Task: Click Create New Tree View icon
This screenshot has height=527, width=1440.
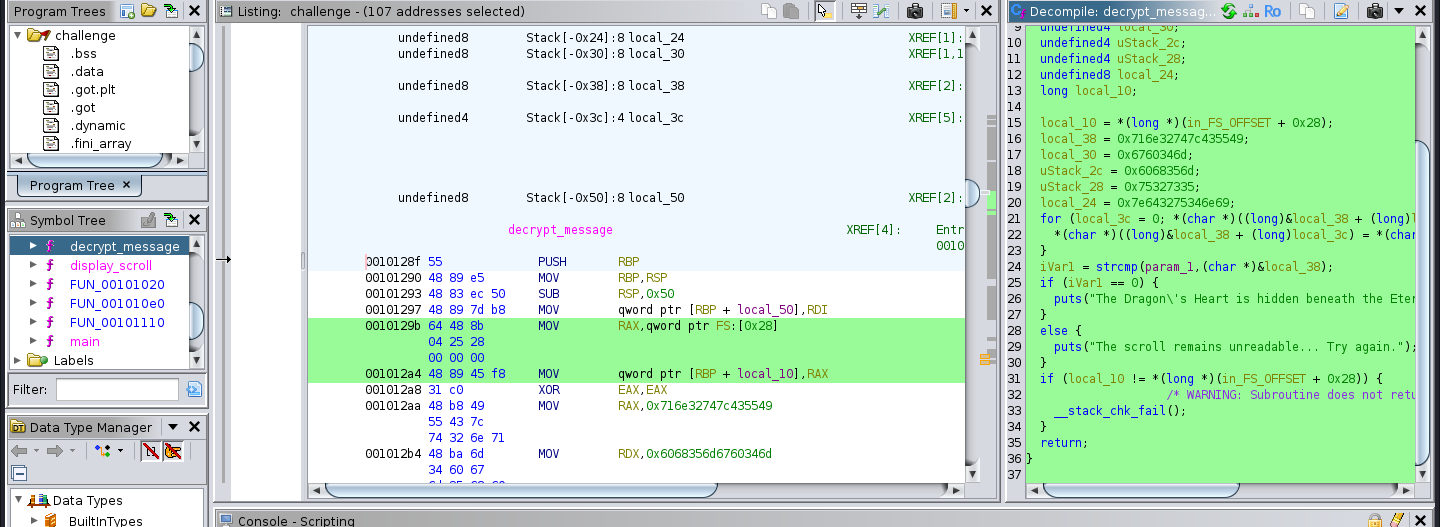Action: coord(127,11)
